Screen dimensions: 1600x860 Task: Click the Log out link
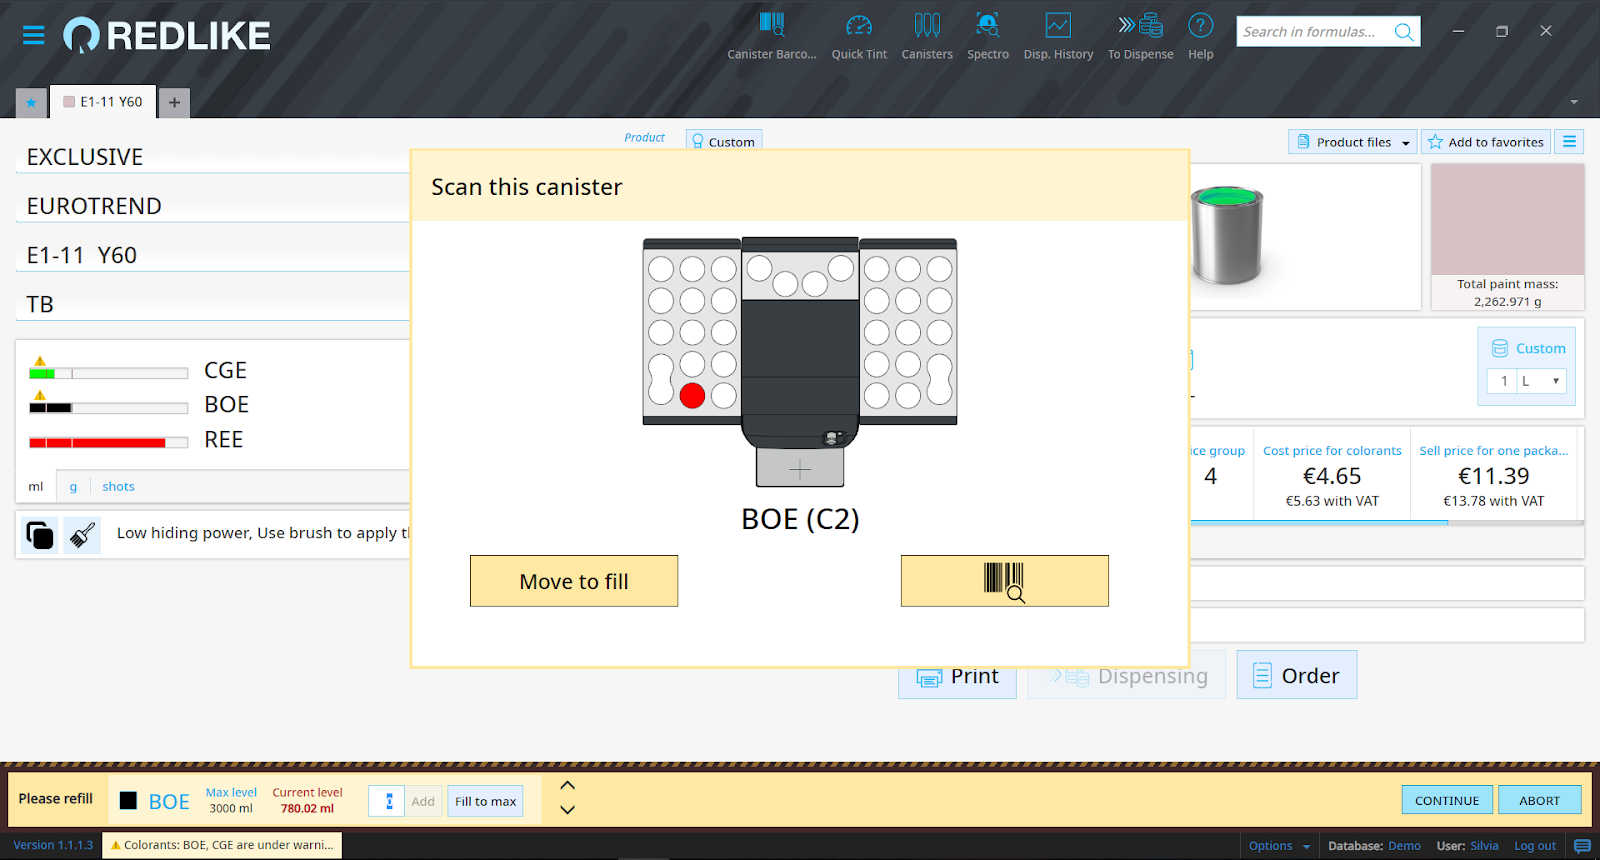pyautogui.click(x=1535, y=846)
